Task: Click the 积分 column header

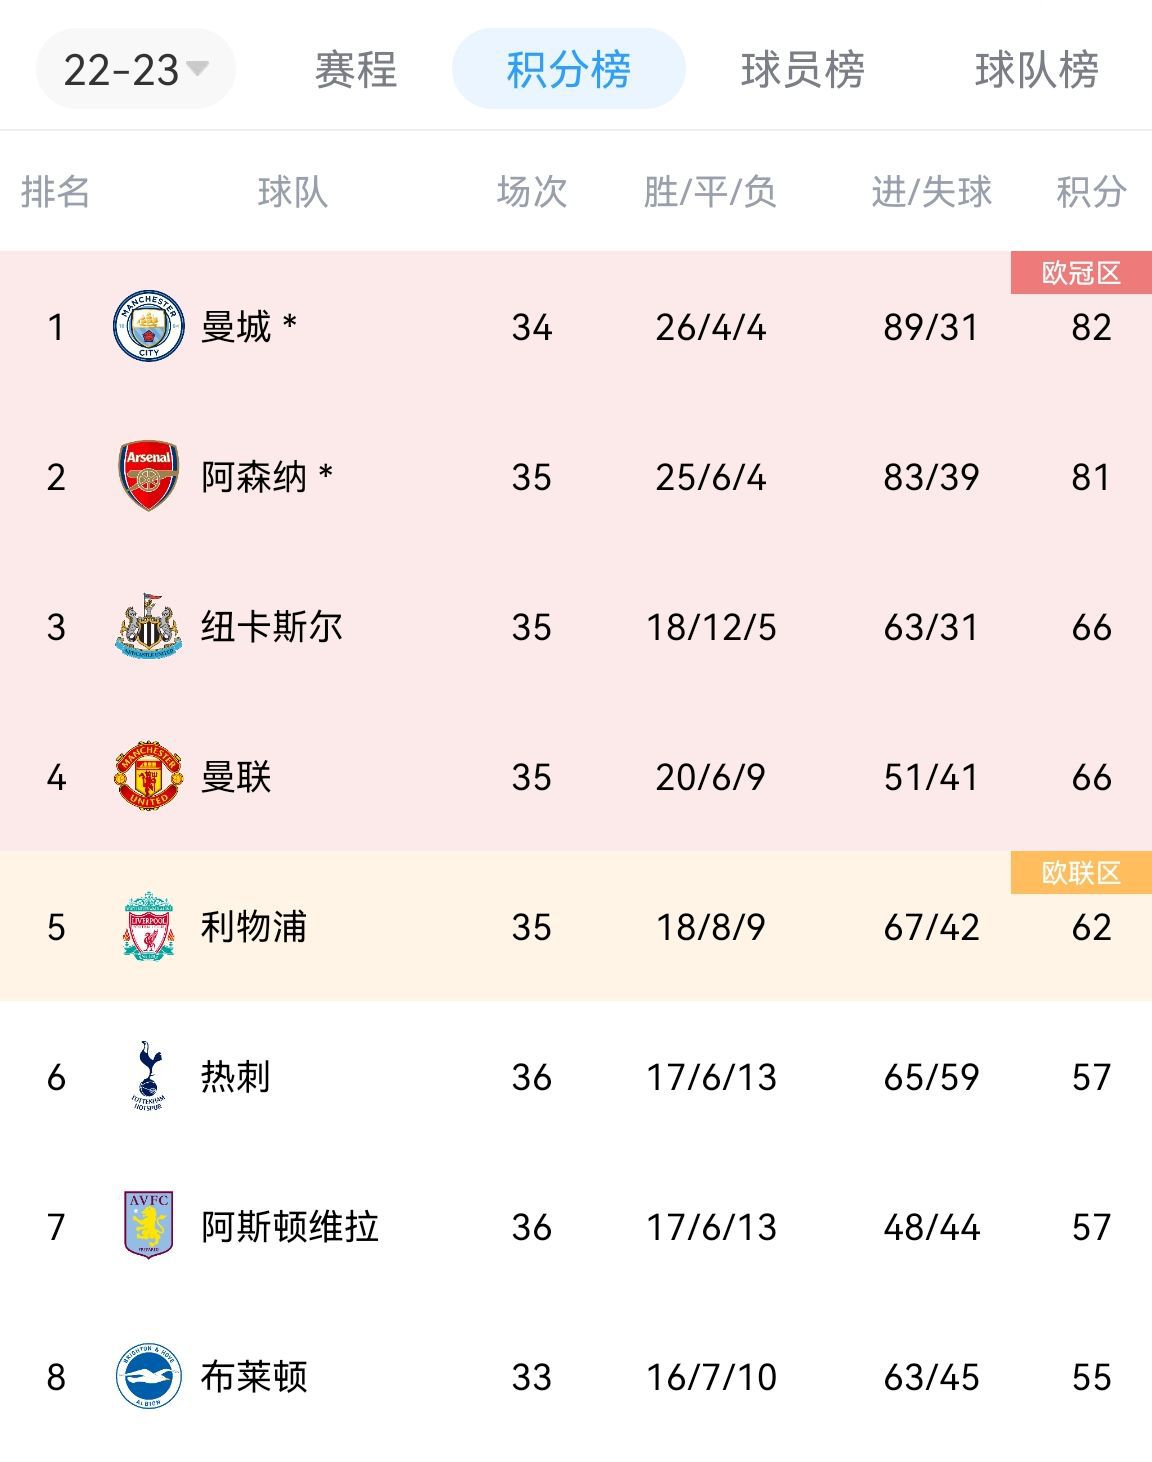Action: point(1091,191)
